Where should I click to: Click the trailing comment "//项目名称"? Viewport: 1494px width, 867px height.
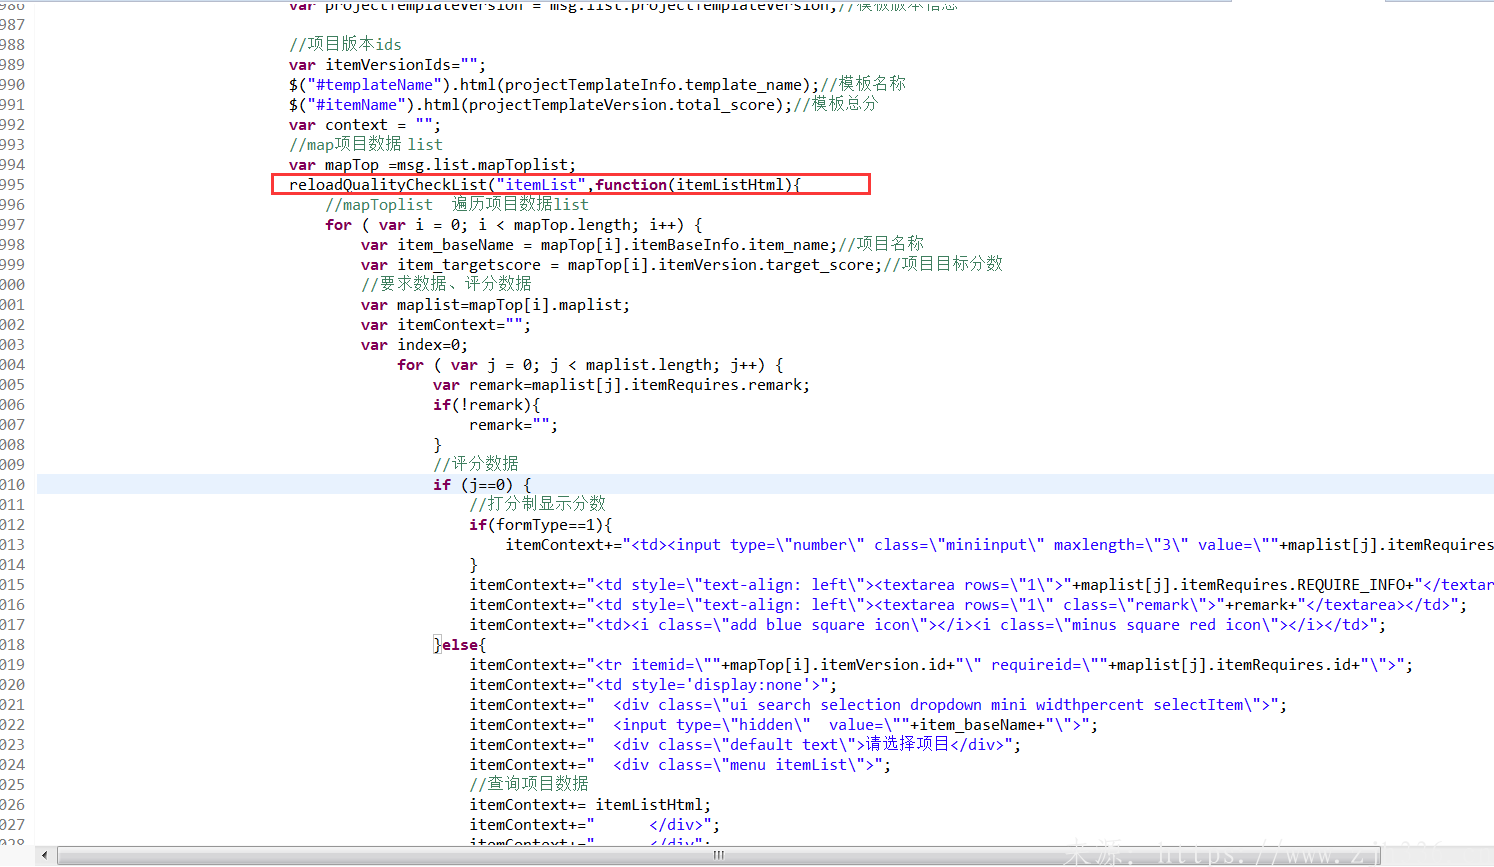pos(881,244)
